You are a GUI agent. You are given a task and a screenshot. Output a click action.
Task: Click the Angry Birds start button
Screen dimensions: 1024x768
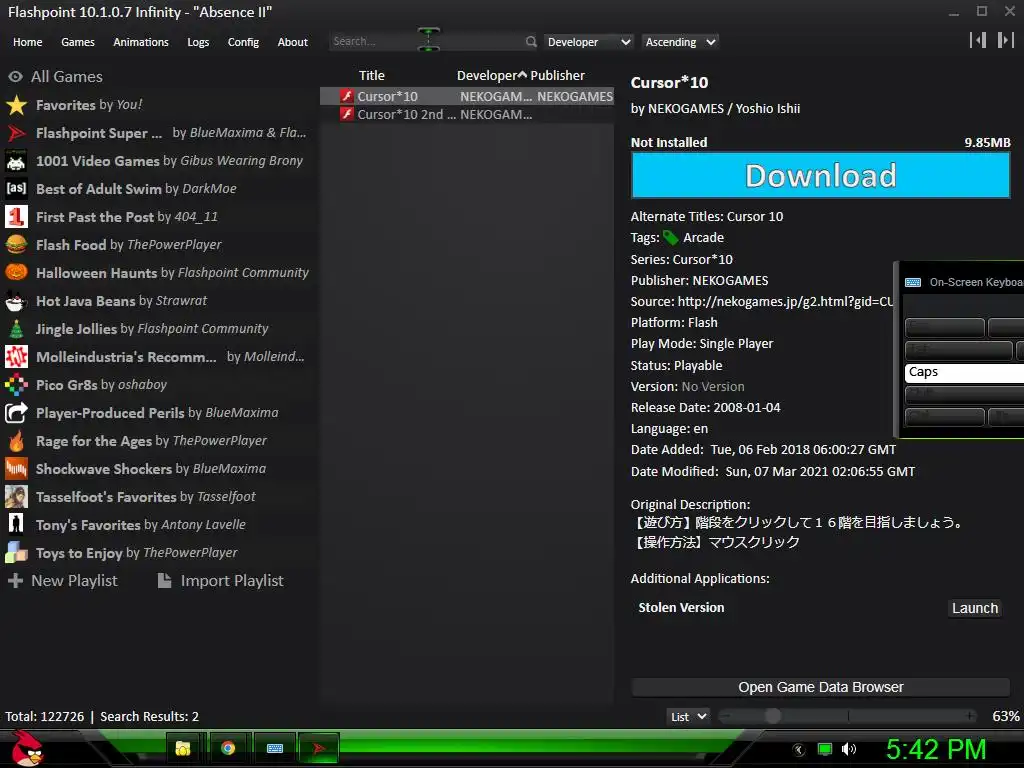[27, 748]
